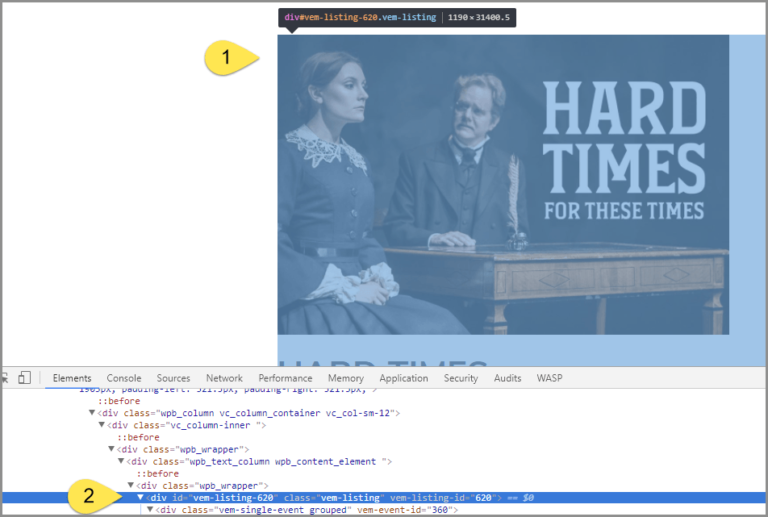Open the Application tab
The image size is (768, 517).
coord(403,378)
